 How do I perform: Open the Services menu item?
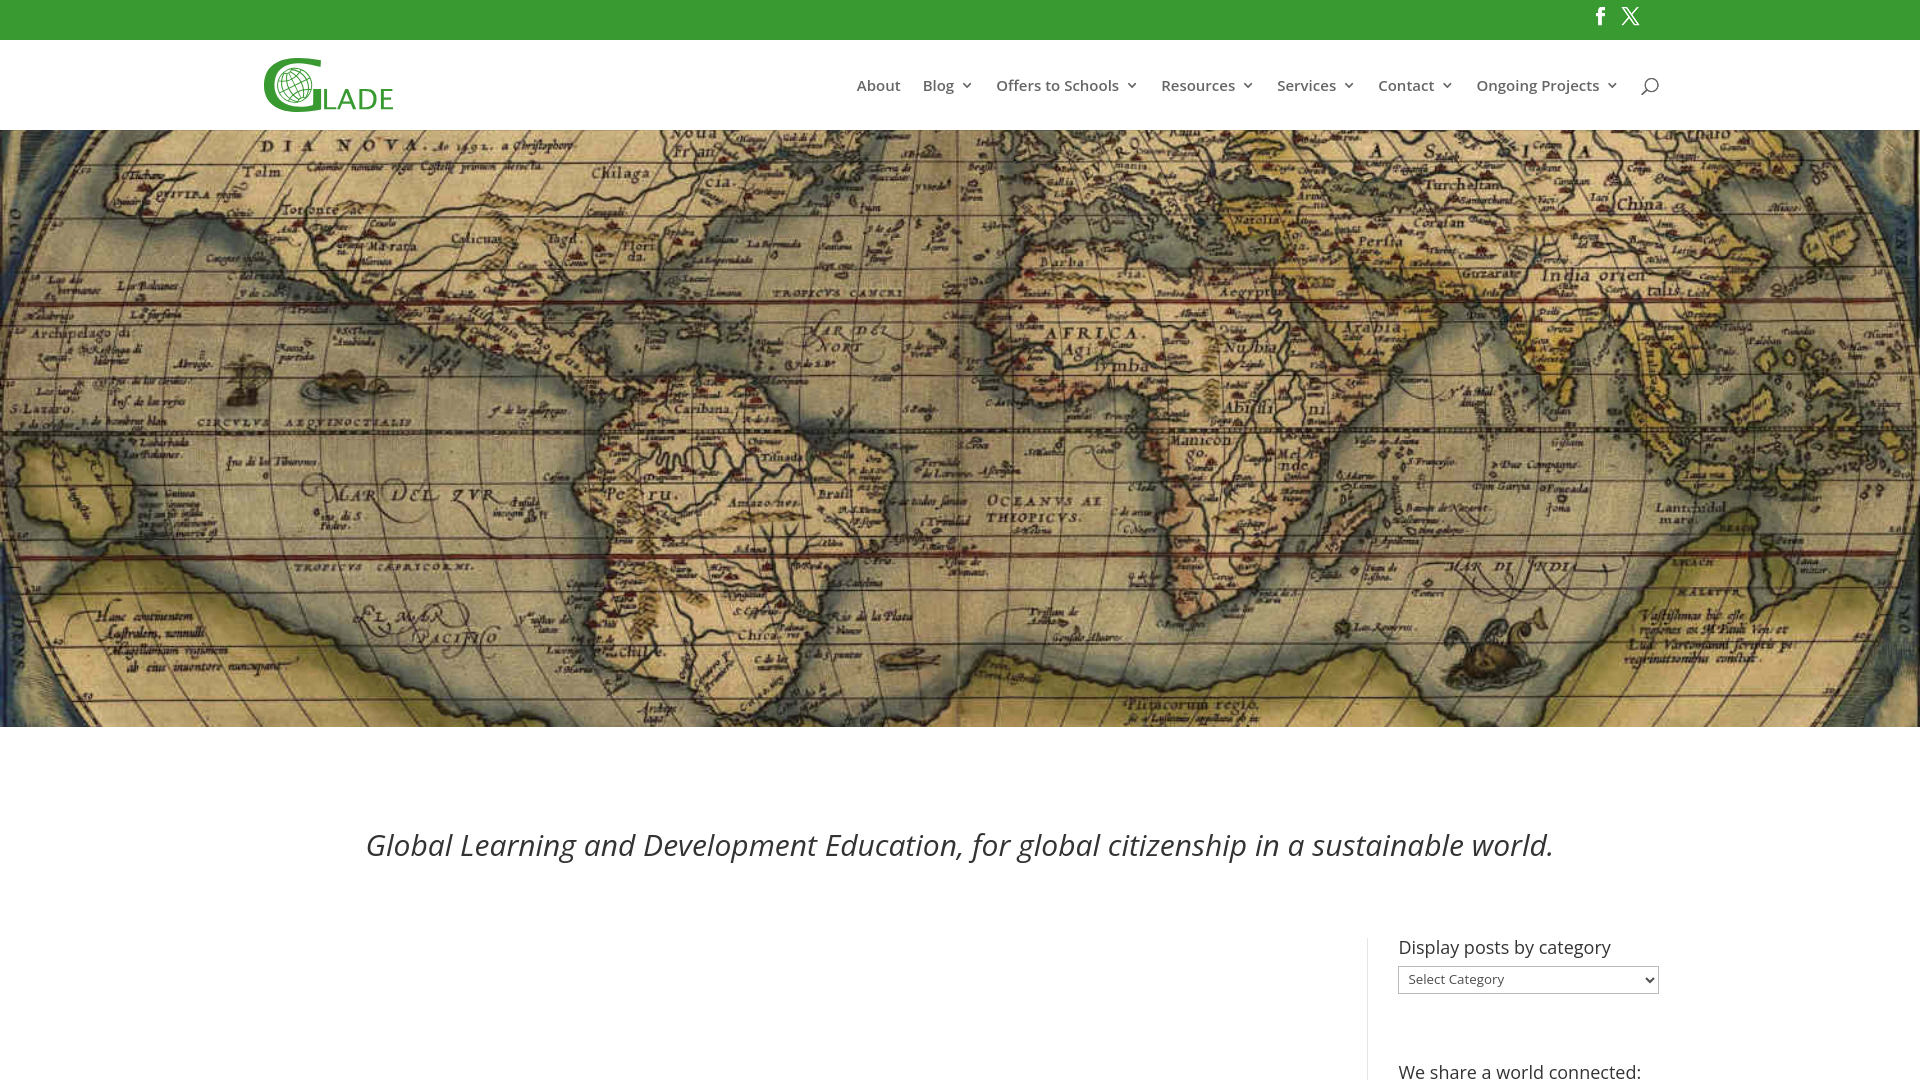point(1306,86)
